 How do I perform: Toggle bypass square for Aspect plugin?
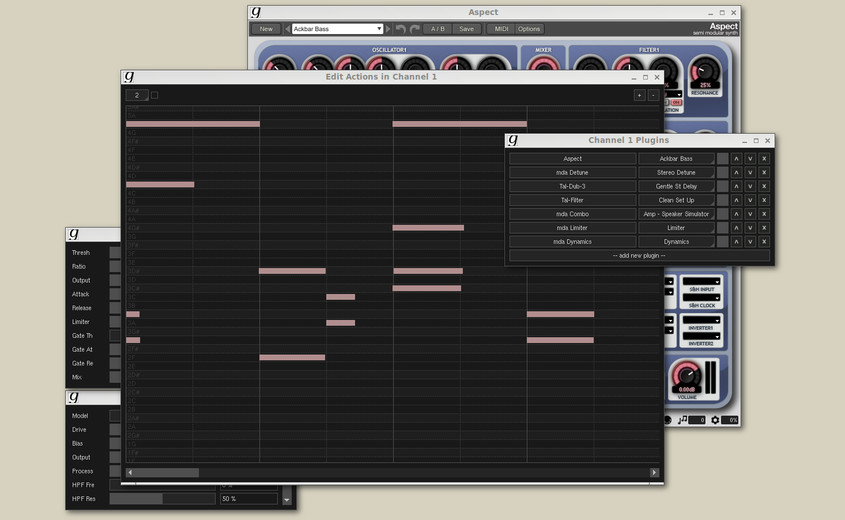coord(723,158)
